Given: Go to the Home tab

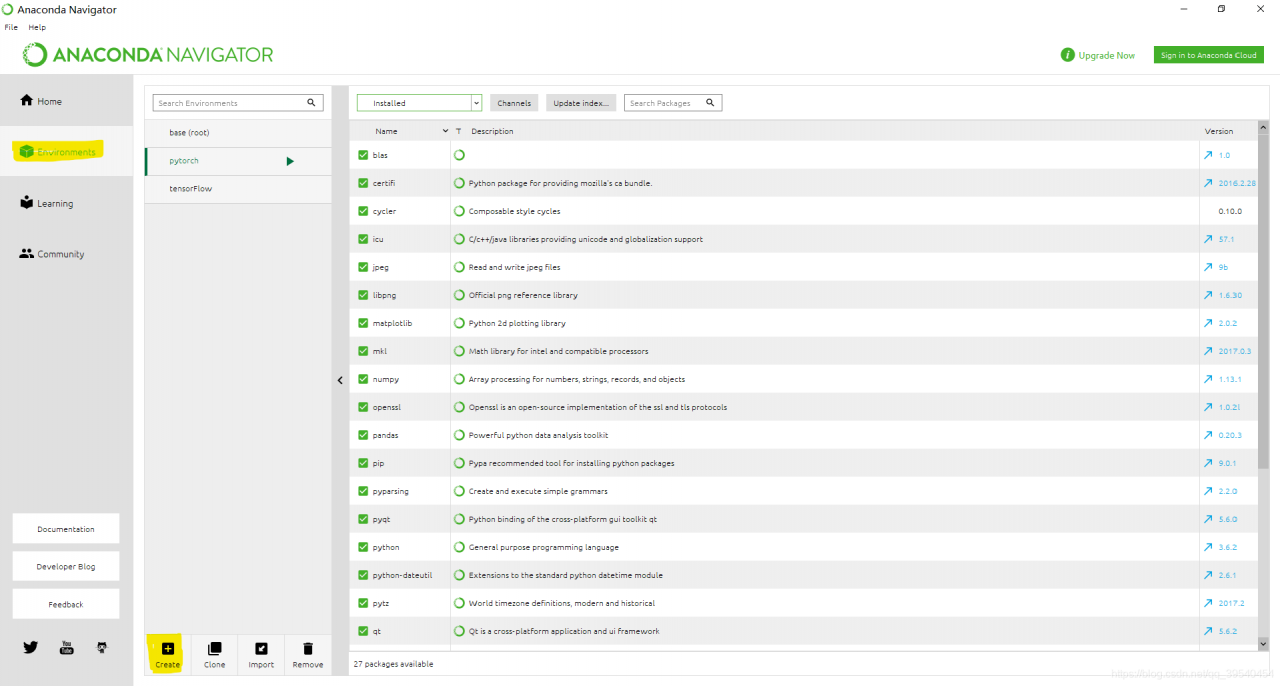Looking at the screenshot, I should (x=66, y=101).
